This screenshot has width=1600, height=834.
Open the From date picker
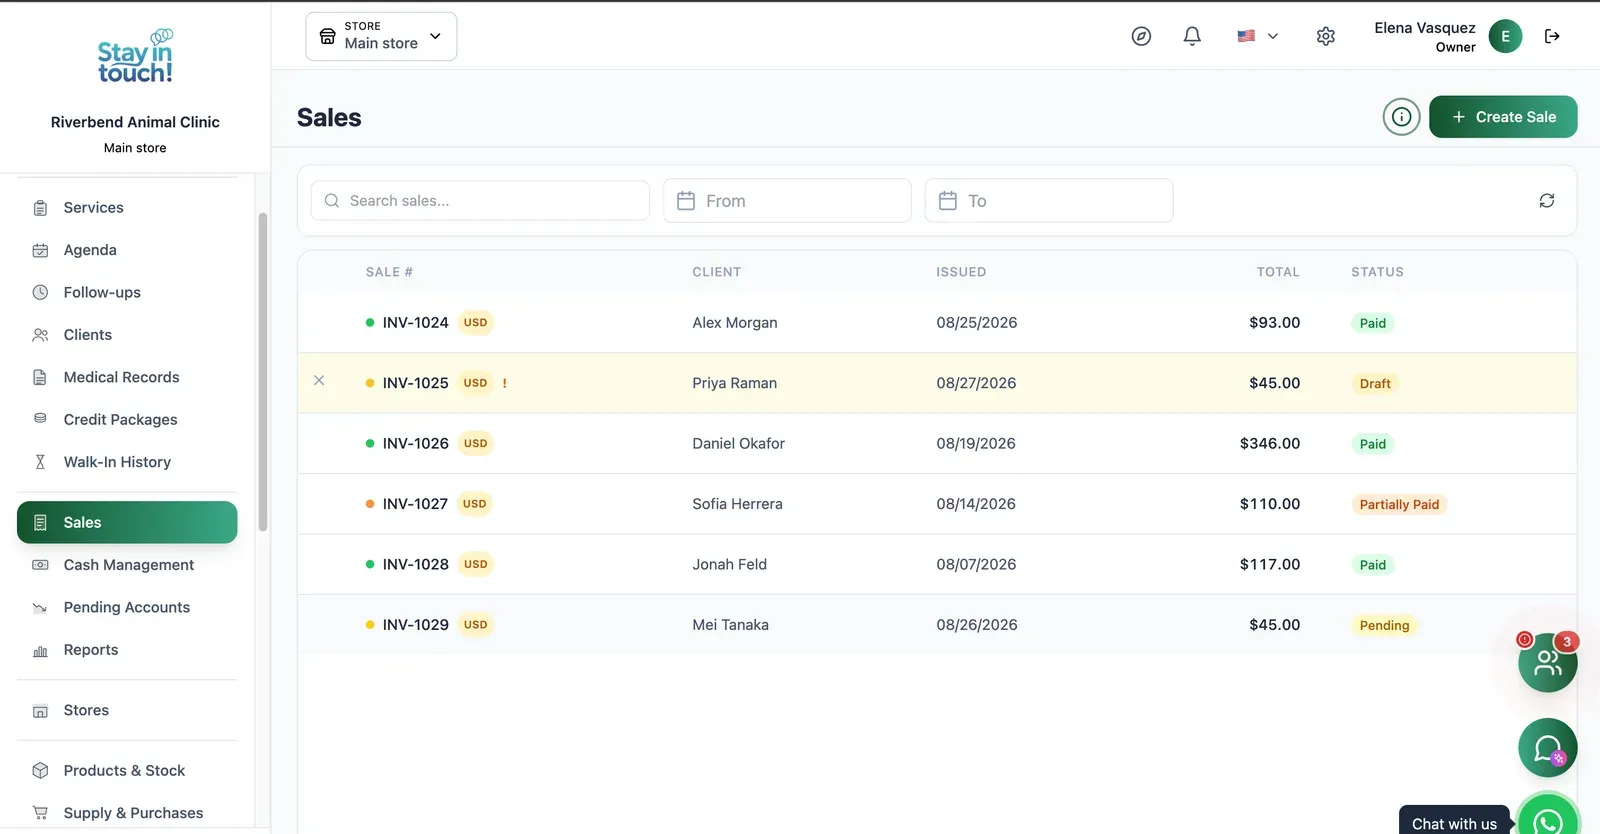[787, 201]
